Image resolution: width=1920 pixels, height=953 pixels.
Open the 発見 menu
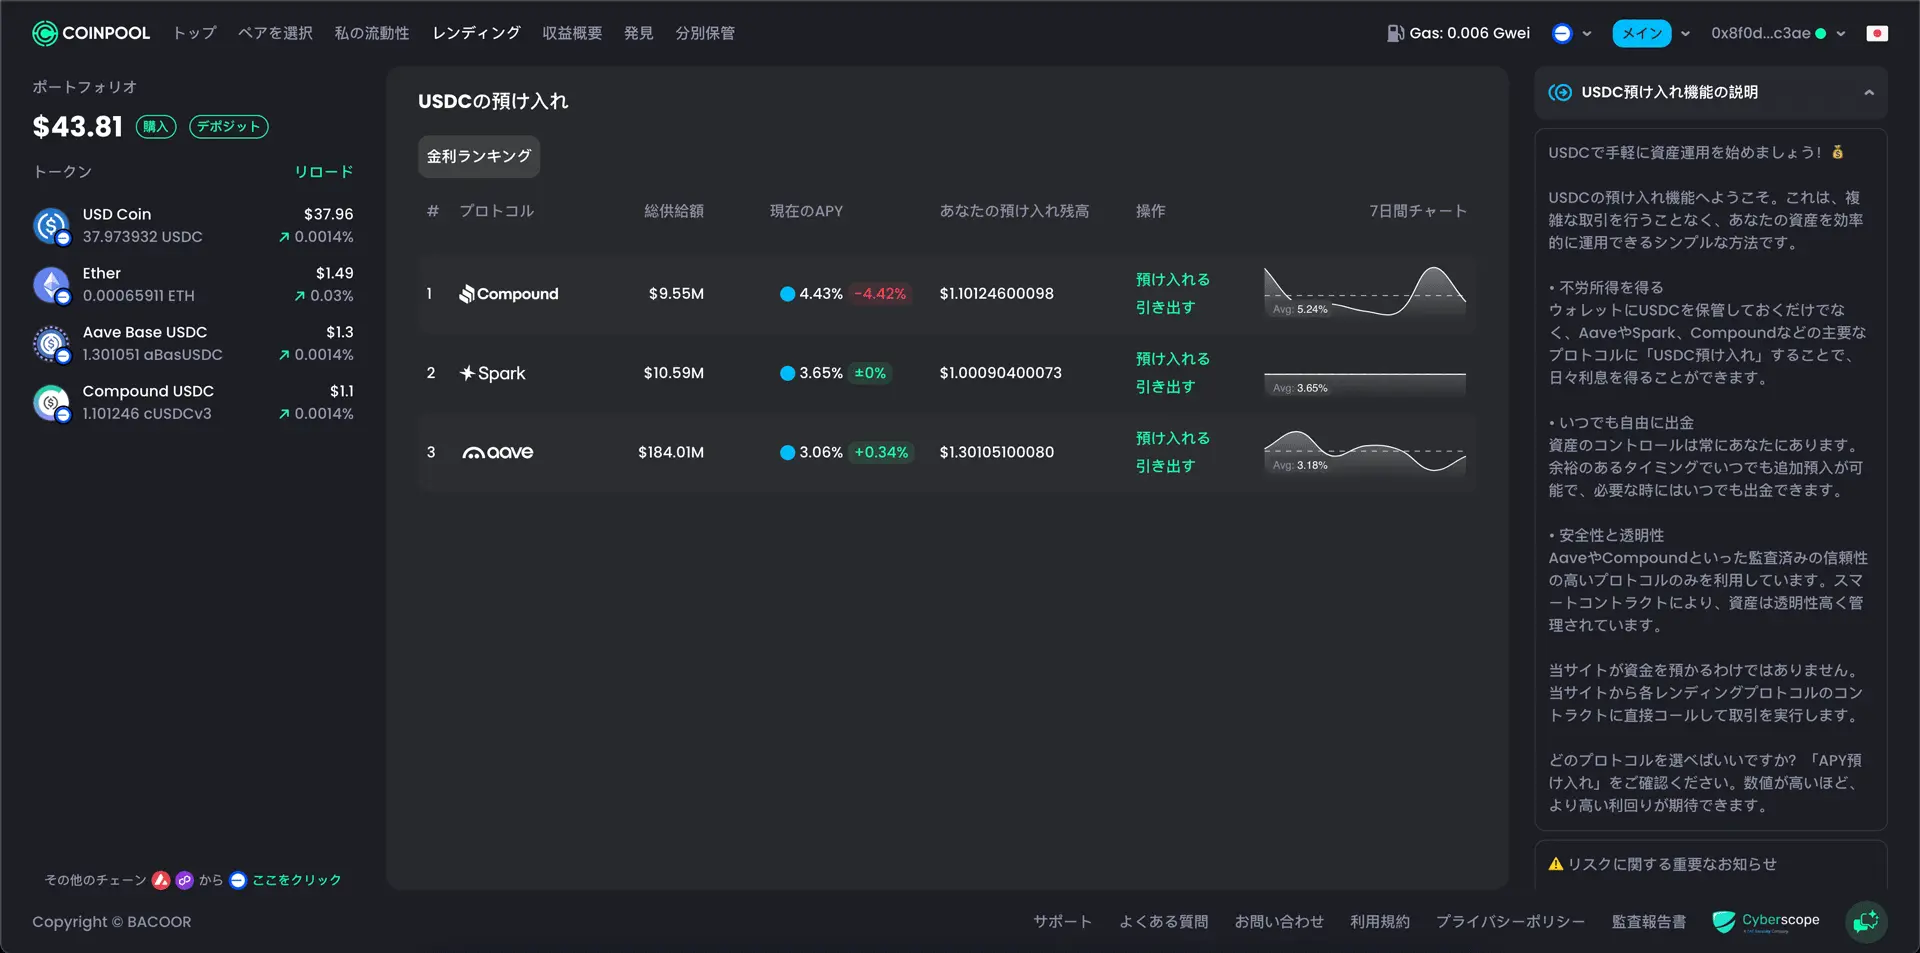tap(638, 33)
